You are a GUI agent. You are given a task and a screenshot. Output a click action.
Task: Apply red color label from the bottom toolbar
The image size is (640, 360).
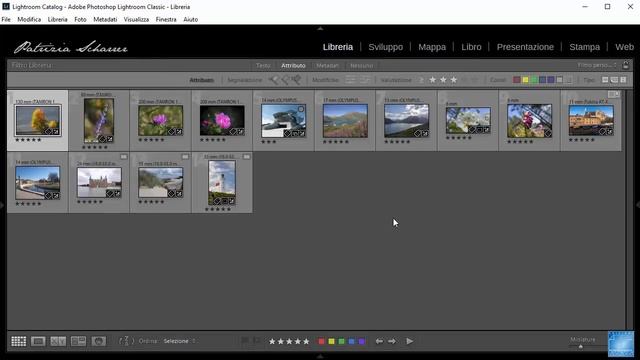pos(322,341)
